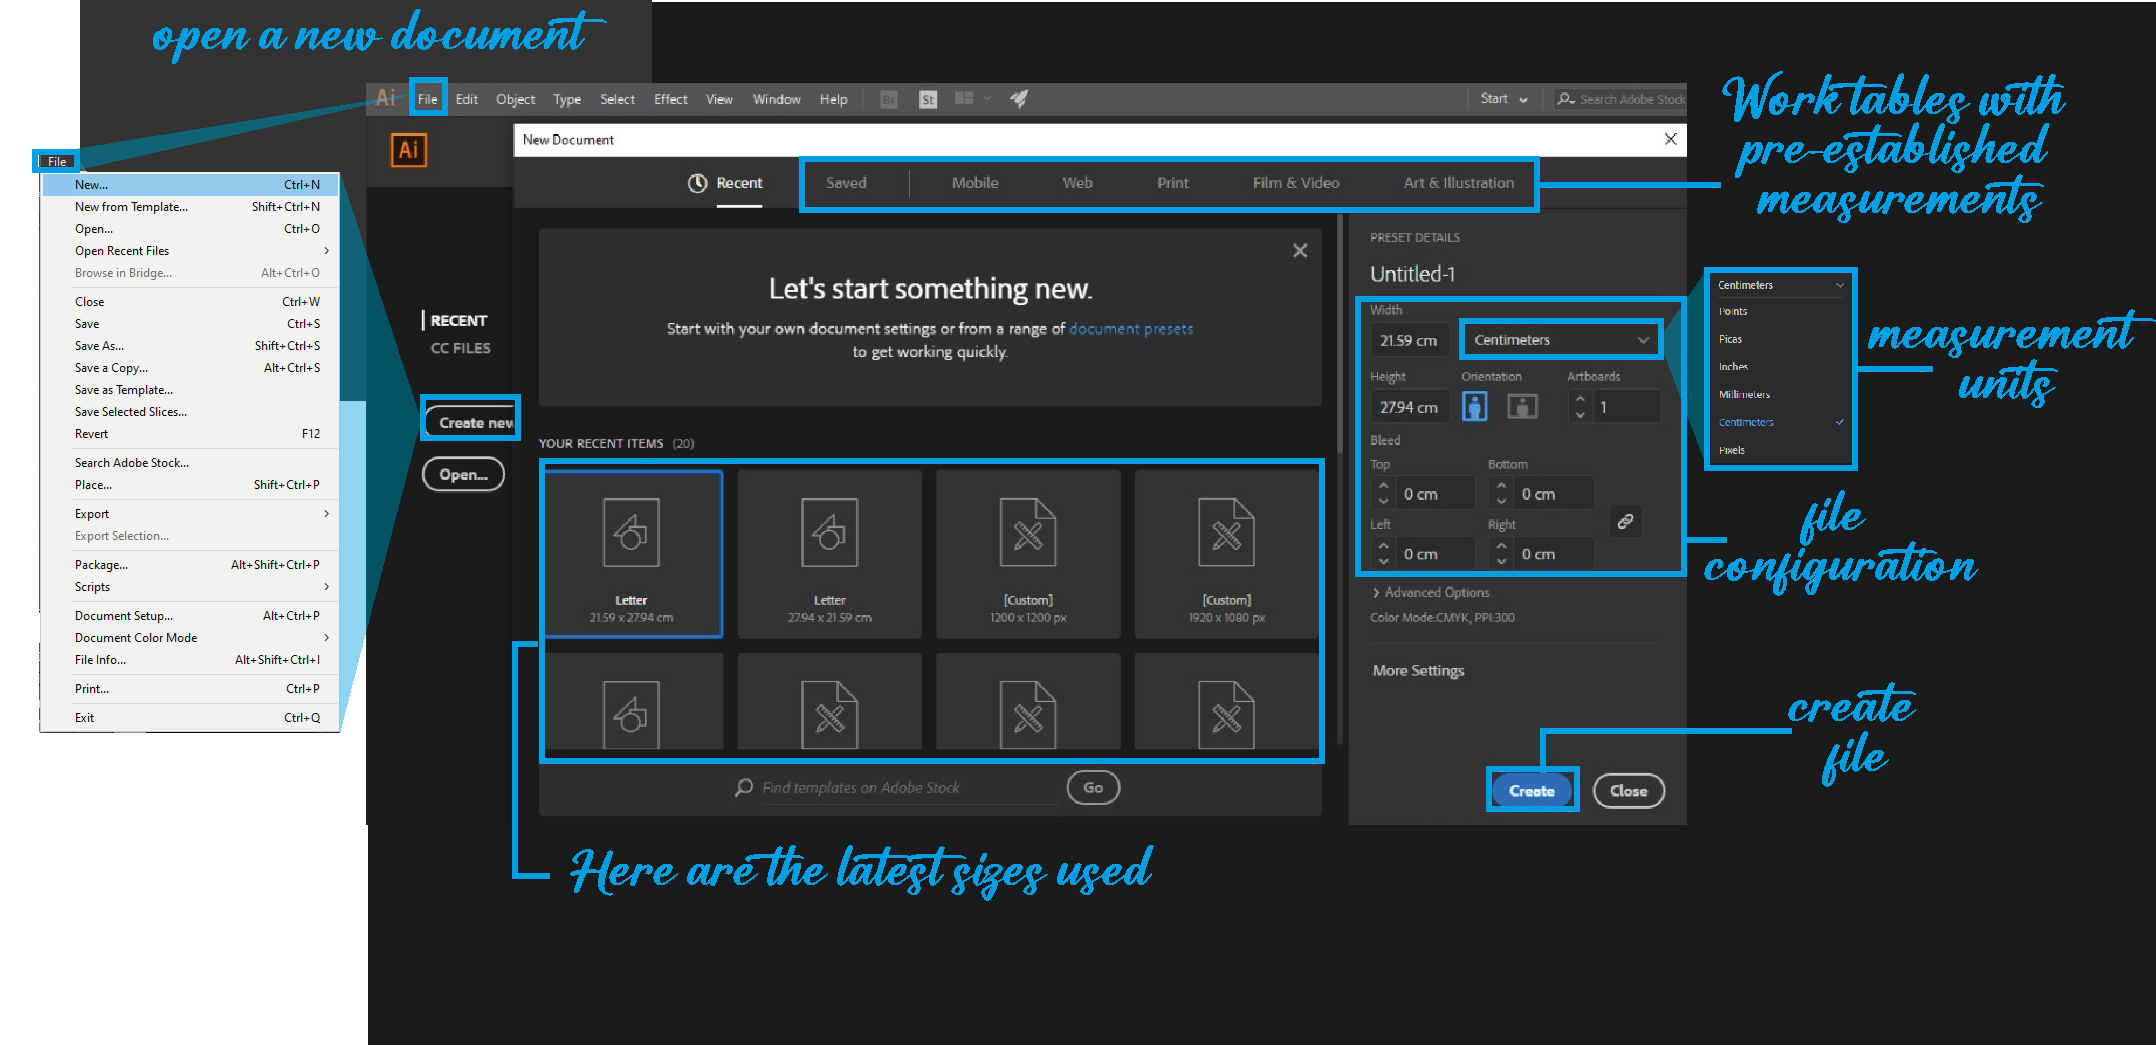The image size is (2156, 1045).
Task: Follow the document presets link
Action: point(1131,329)
